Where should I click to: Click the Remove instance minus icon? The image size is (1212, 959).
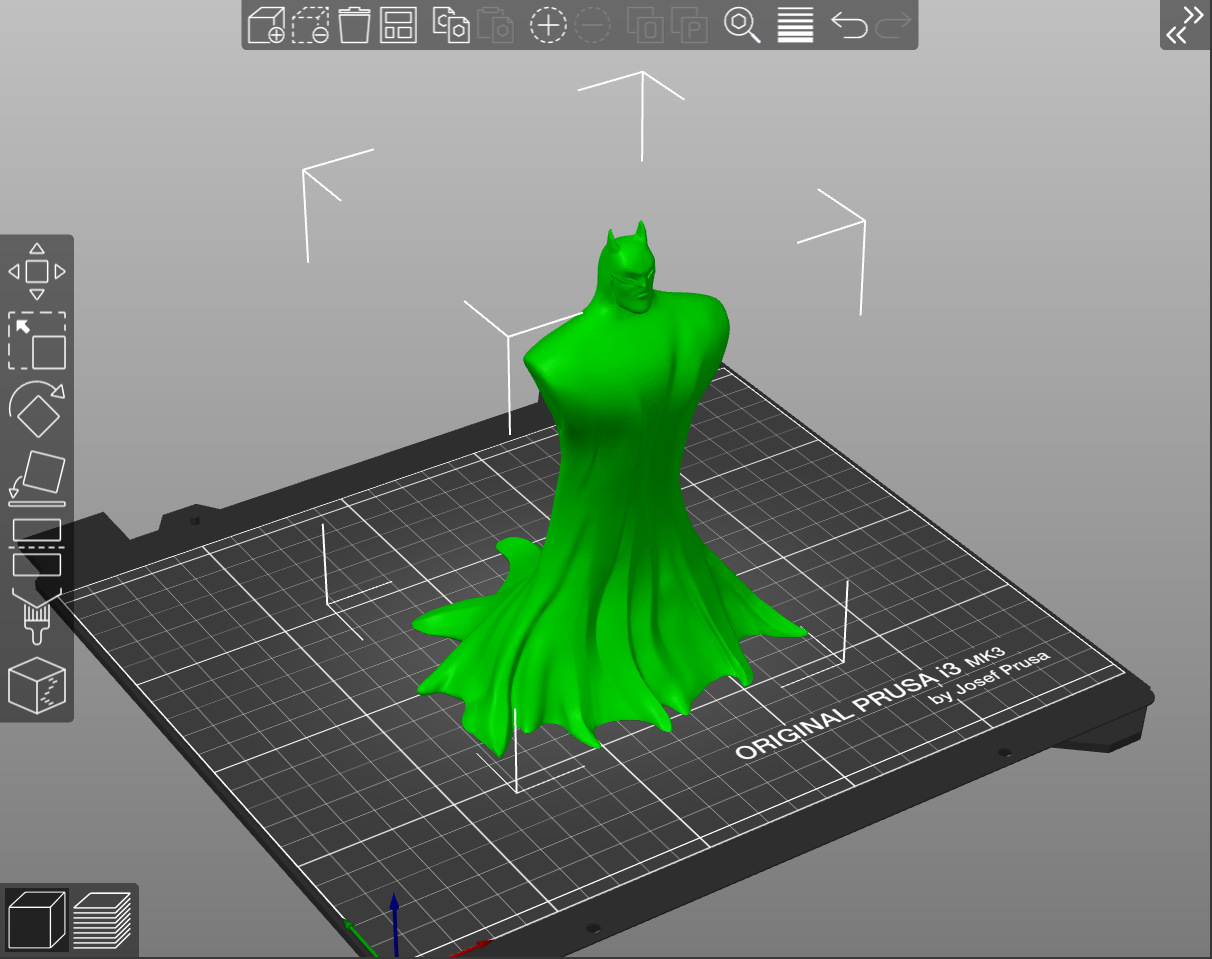point(593,25)
